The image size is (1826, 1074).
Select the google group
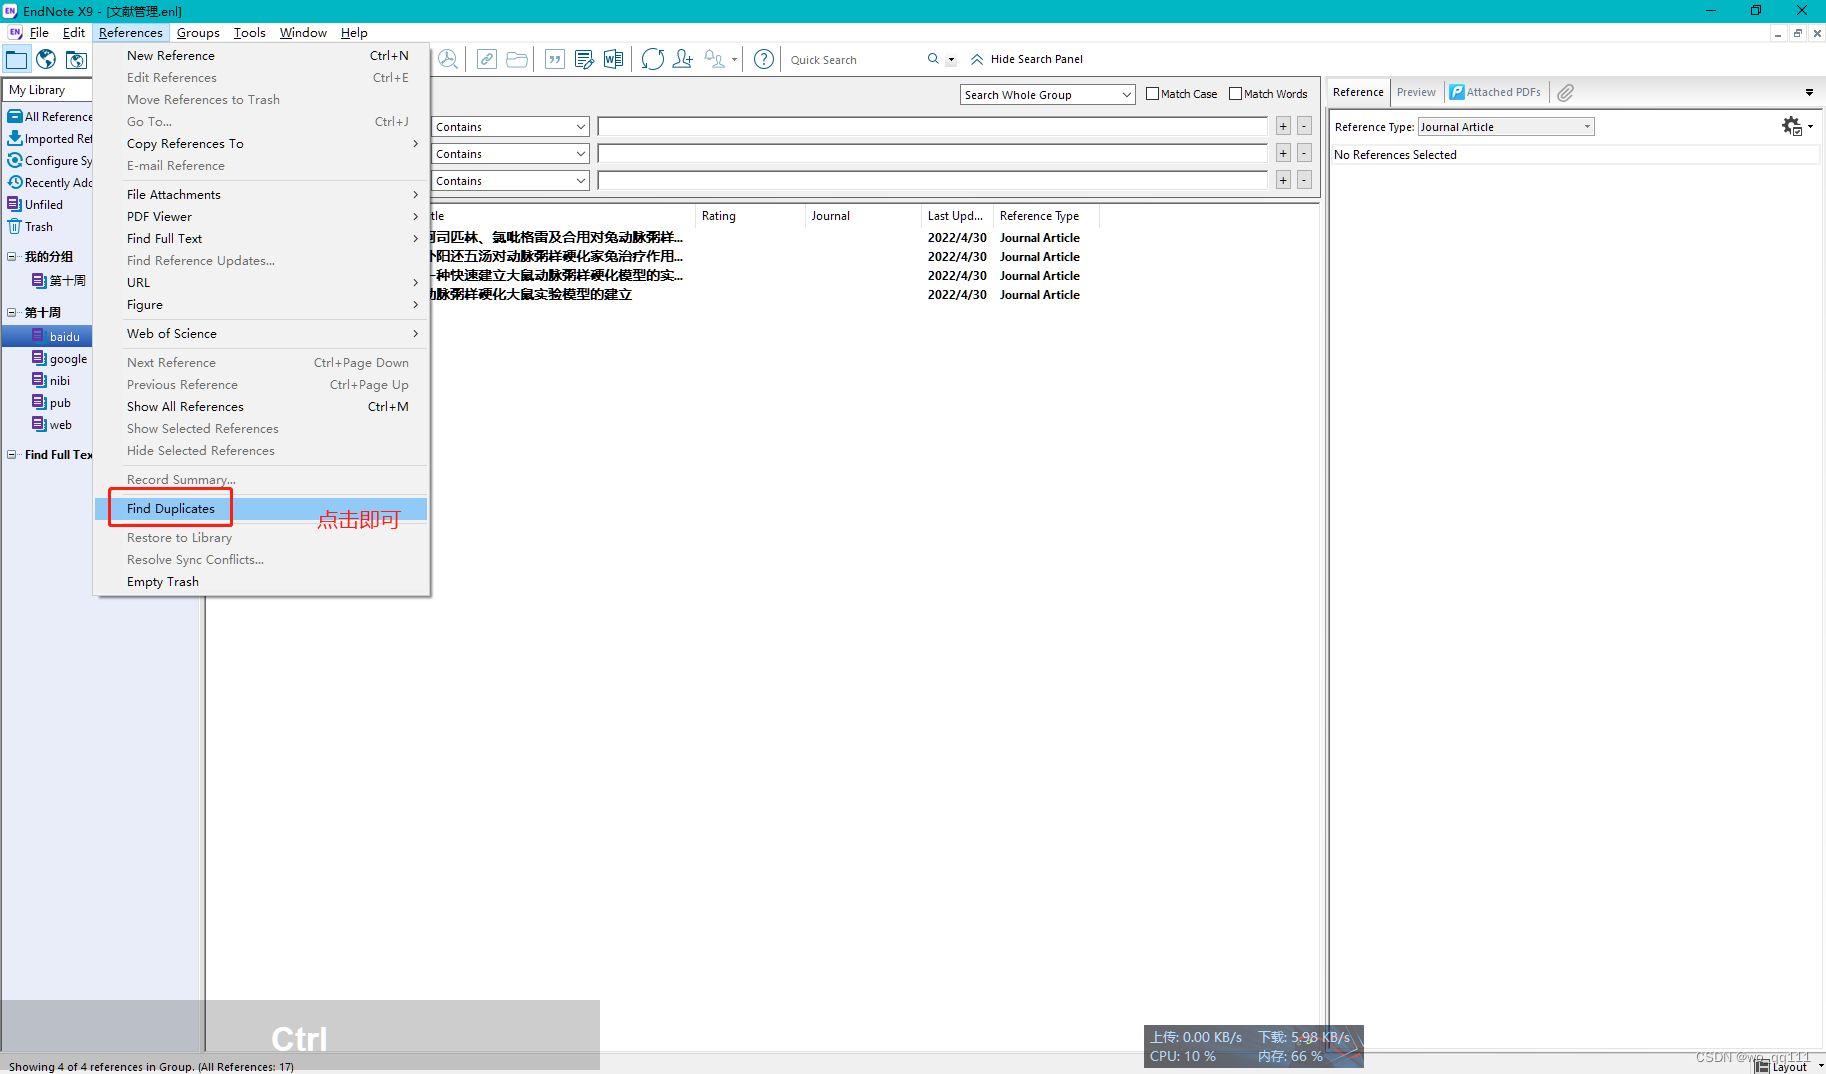(68, 359)
